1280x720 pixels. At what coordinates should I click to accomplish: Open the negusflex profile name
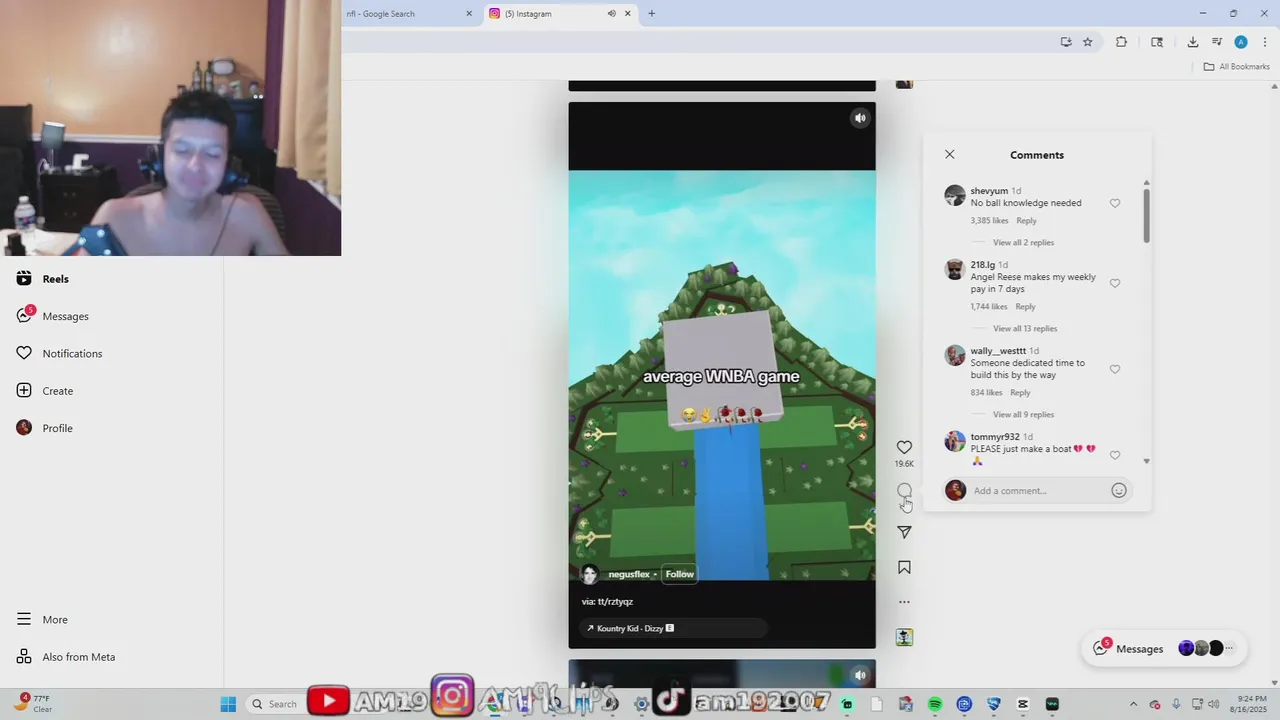[x=629, y=574]
